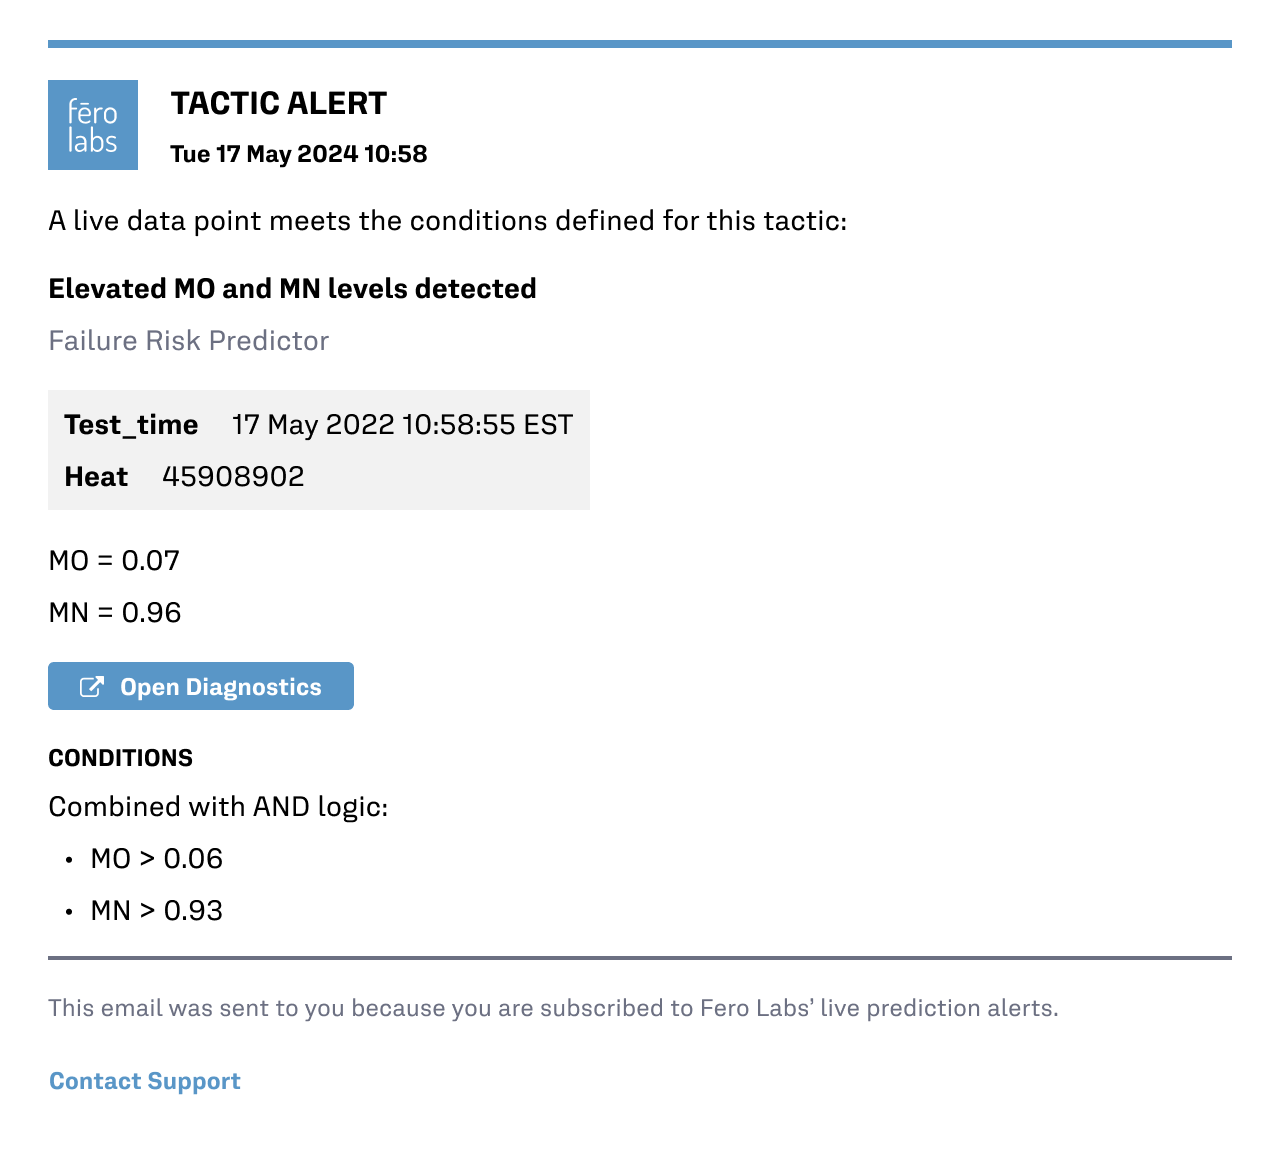1280x1152 pixels.
Task: Open Diagnostics via the blue button label
Action: click(x=220, y=687)
